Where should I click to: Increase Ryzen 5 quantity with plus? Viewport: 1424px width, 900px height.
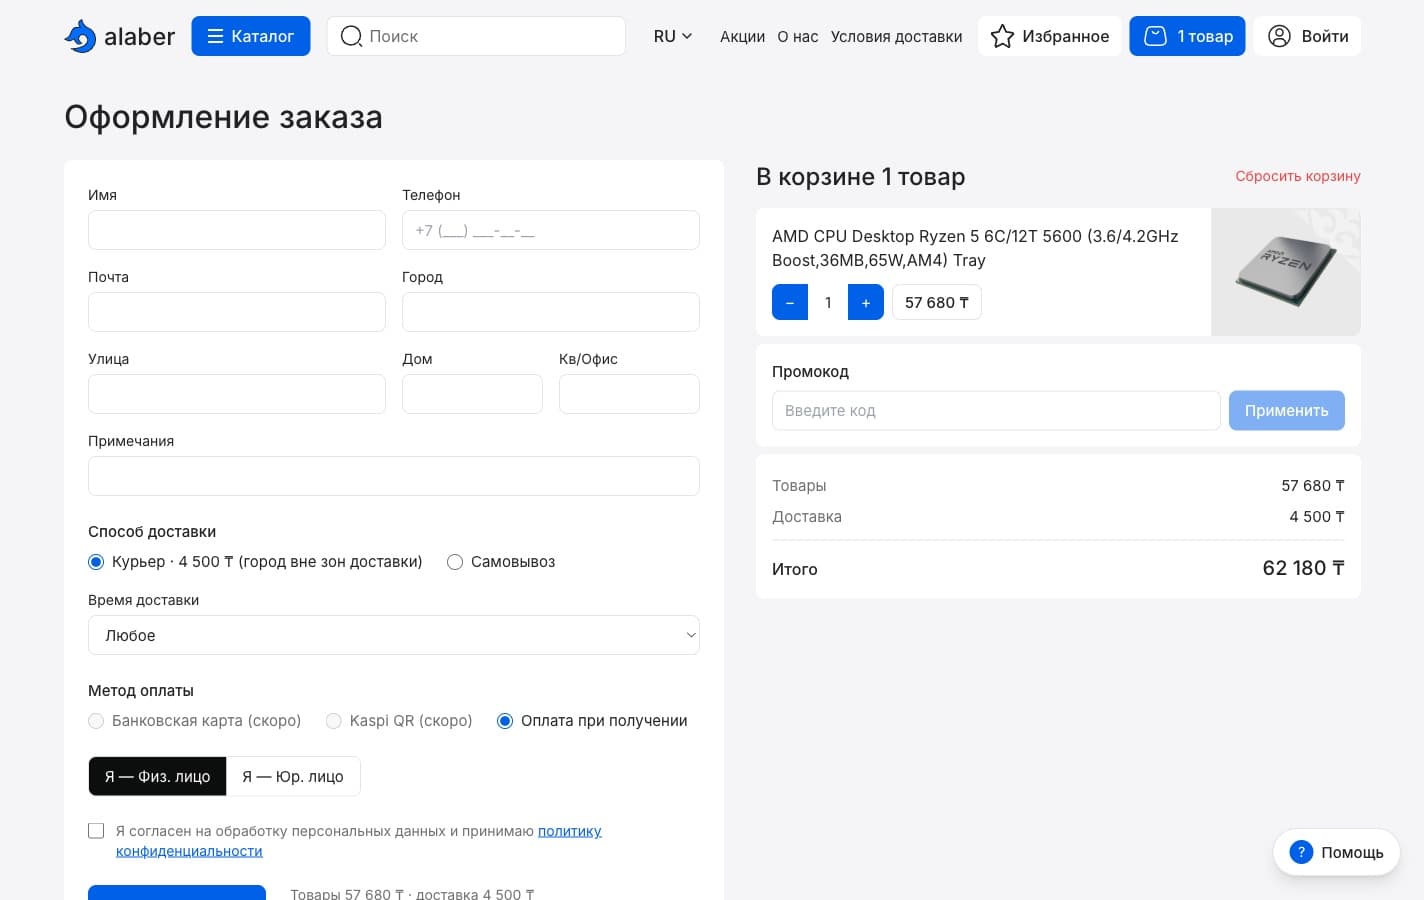point(866,302)
